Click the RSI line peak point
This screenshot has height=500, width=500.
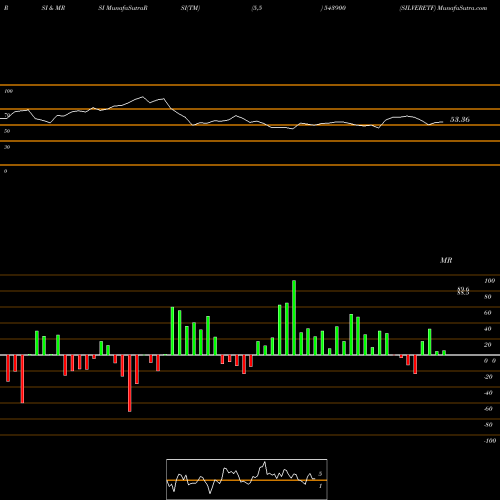tap(143, 97)
